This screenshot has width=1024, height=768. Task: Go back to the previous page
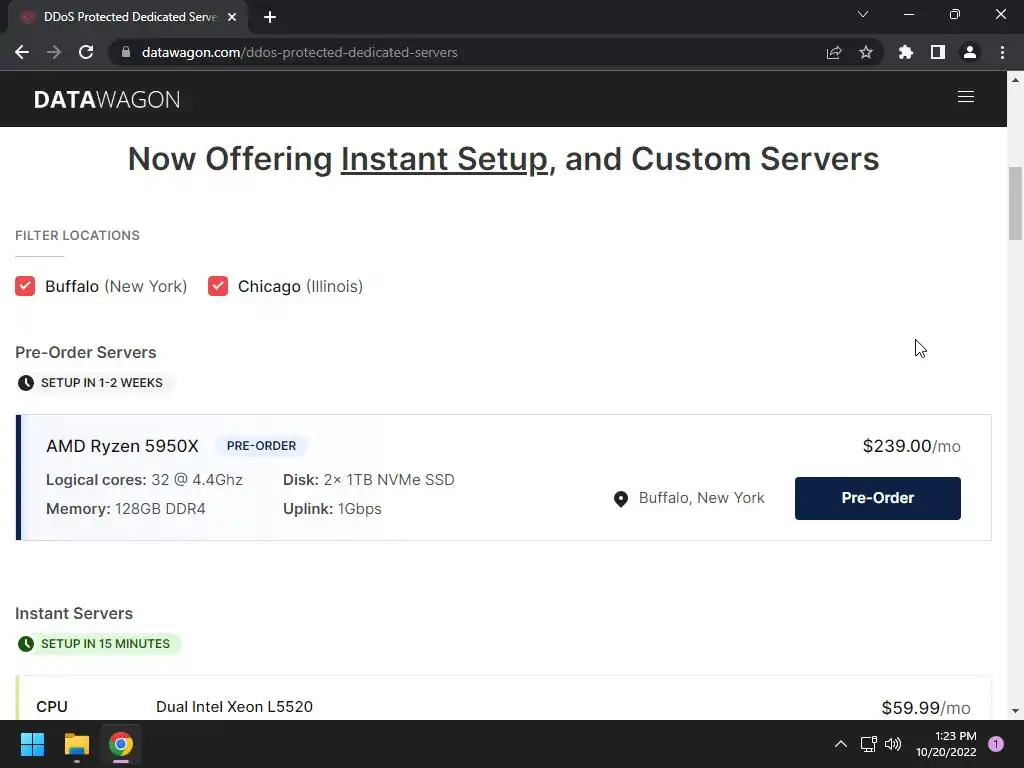pos(22,52)
